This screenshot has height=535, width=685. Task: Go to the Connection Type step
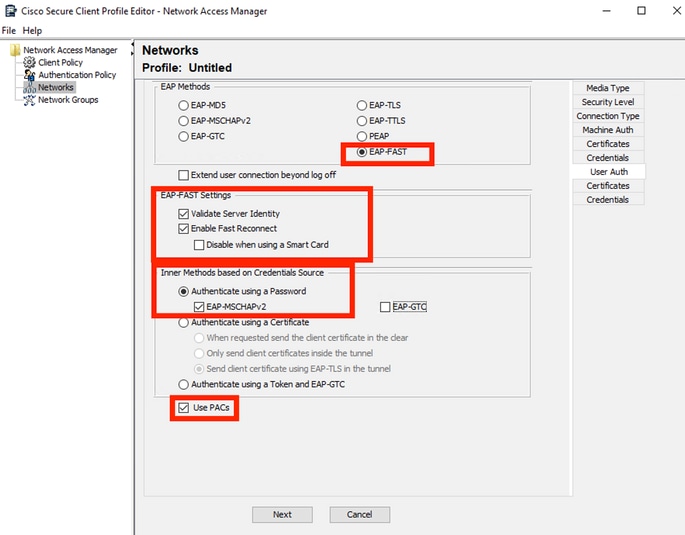click(608, 116)
